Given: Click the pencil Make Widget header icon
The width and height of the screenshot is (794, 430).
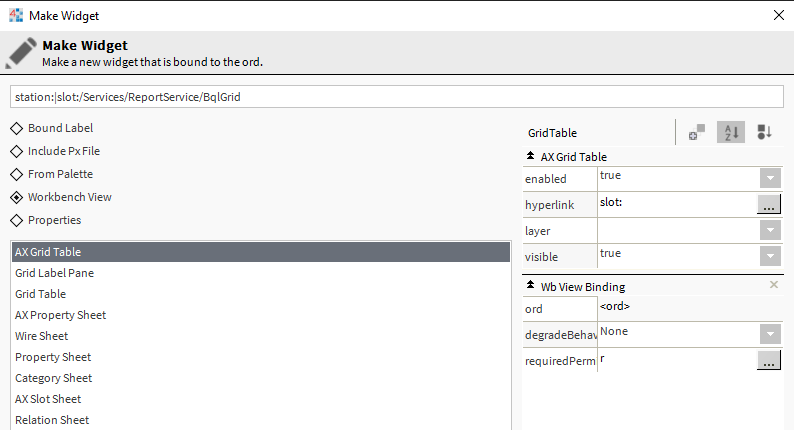Looking at the screenshot, I should click(x=21, y=51).
